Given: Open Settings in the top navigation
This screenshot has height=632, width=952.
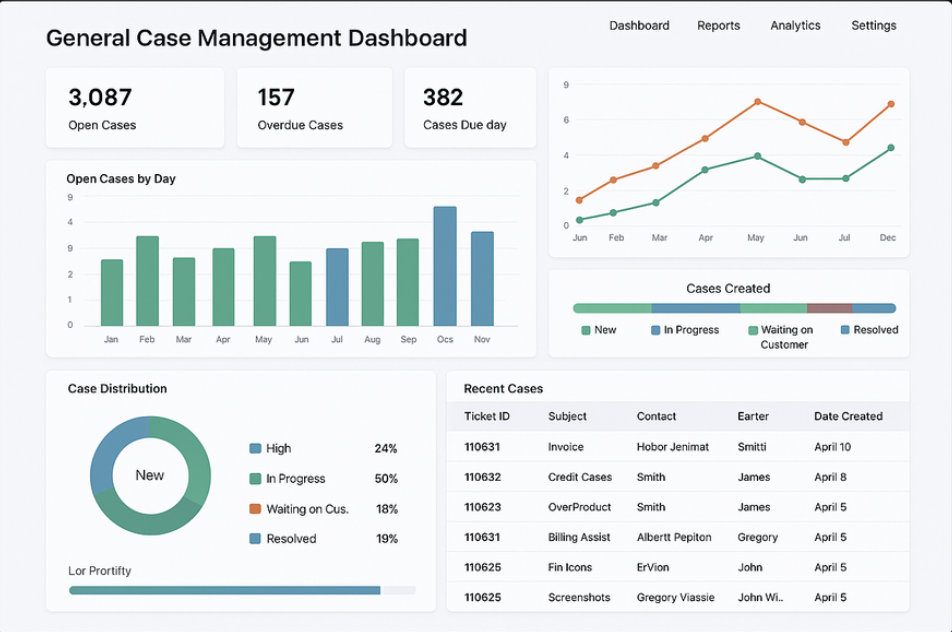Looking at the screenshot, I should 873,26.
